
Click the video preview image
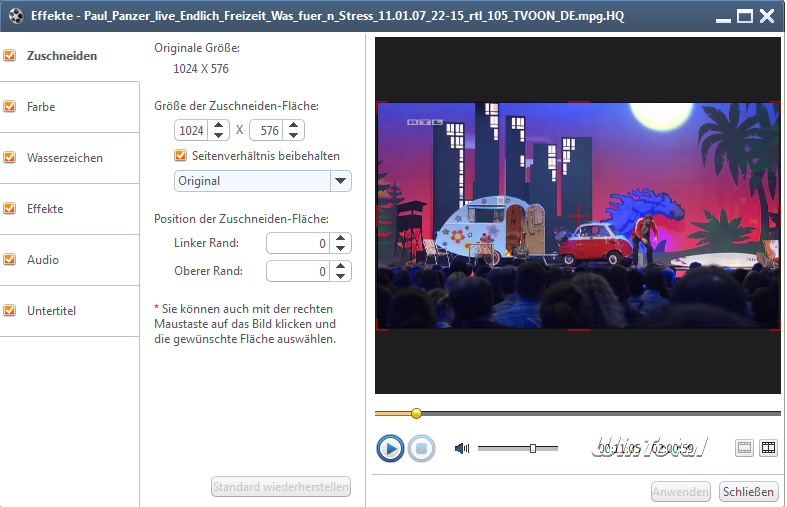578,216
